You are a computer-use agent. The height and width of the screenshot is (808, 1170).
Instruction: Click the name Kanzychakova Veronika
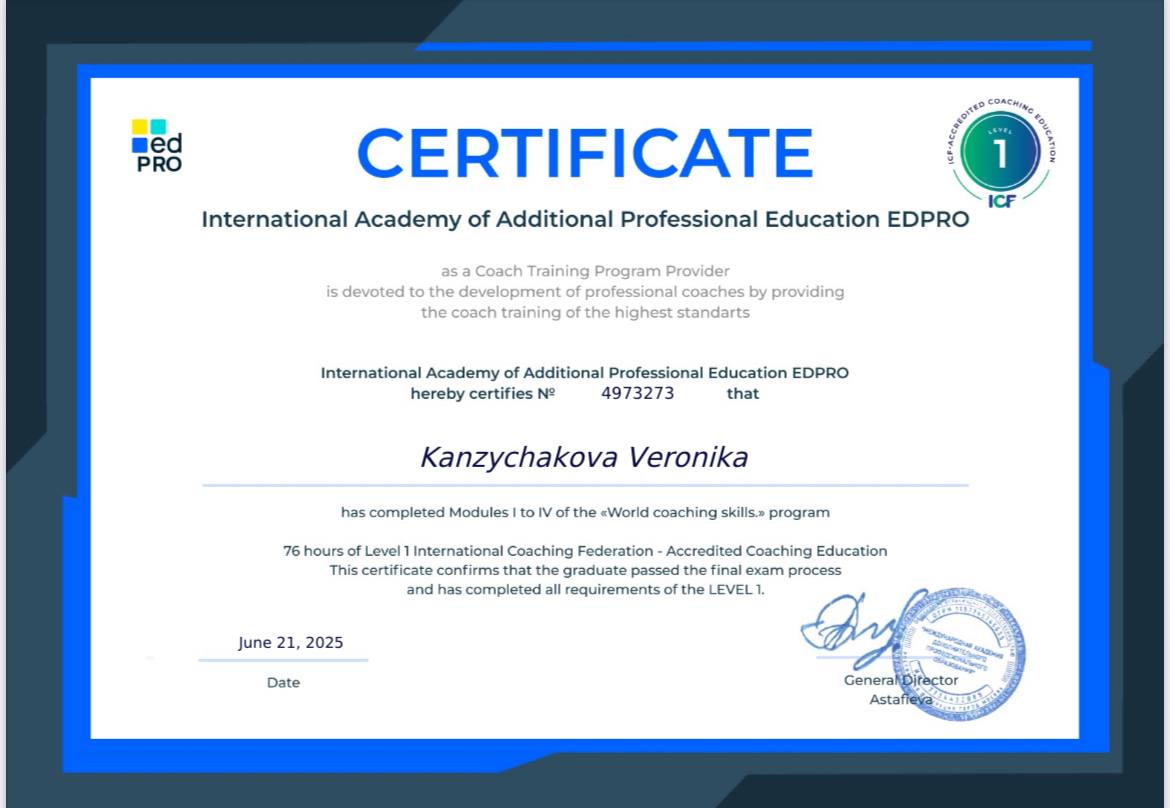pos(584,457)
